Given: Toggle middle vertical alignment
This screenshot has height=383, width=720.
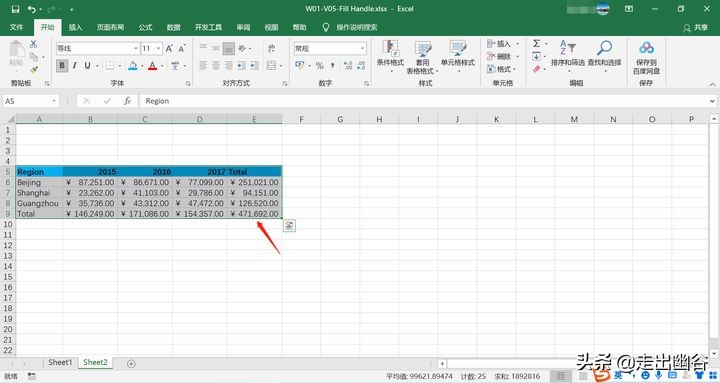Looking at the screenshot, I should click(x=216, y=48).
